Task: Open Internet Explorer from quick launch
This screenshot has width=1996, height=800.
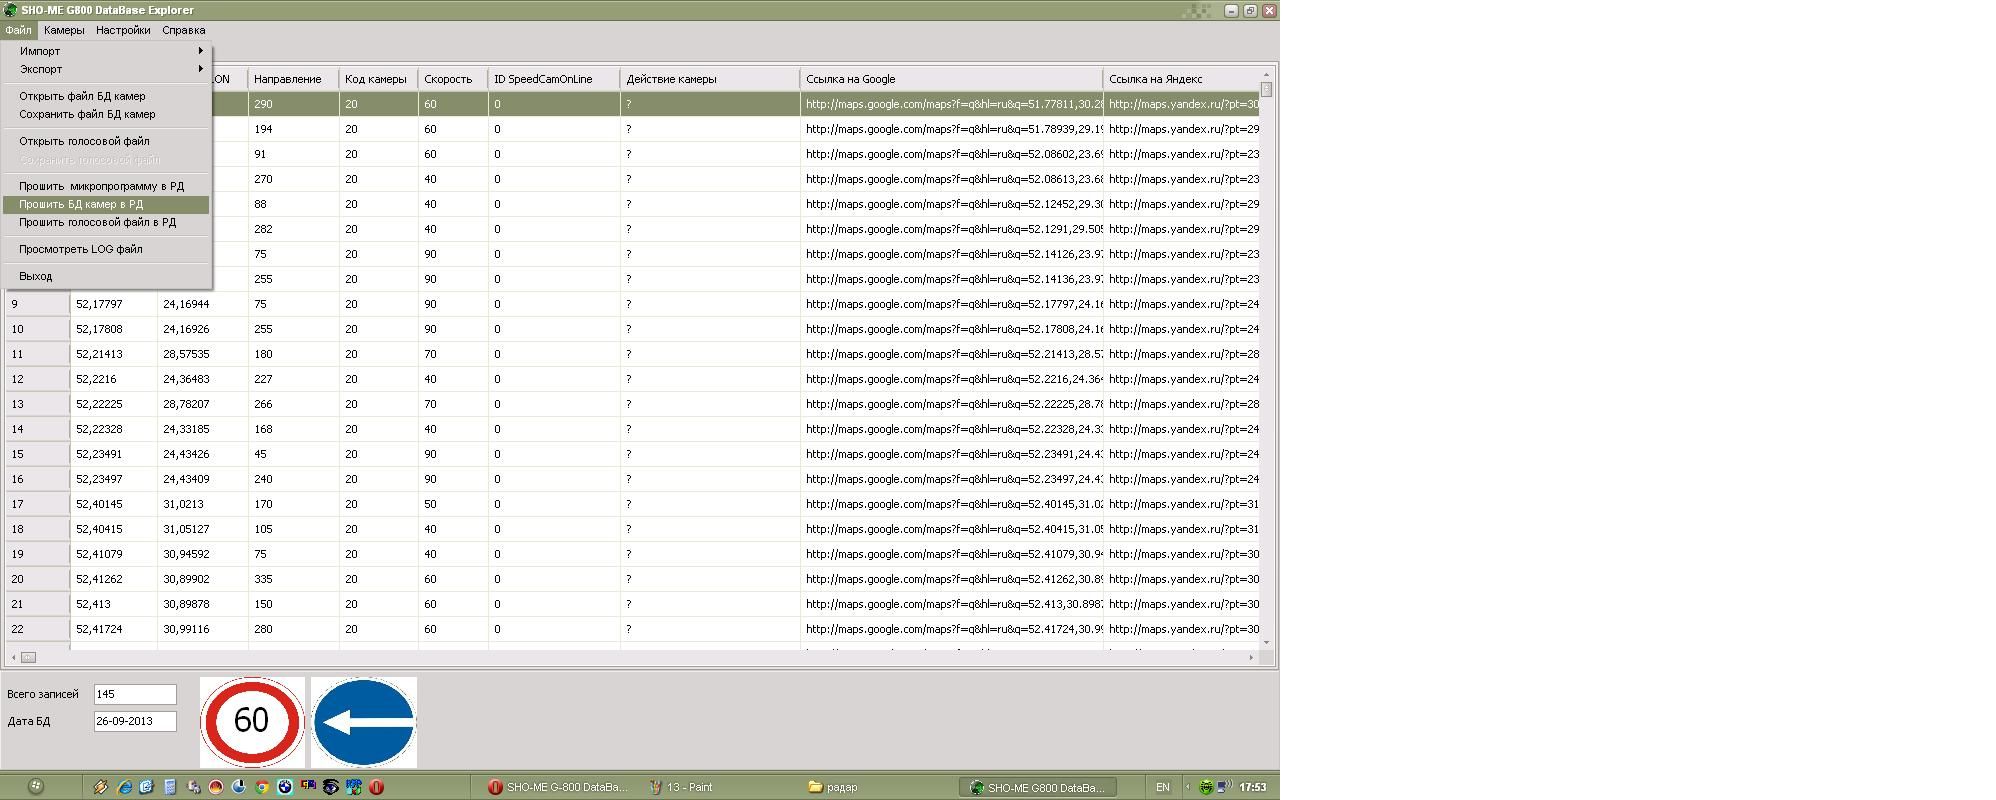Action: [x=124, y=787]
